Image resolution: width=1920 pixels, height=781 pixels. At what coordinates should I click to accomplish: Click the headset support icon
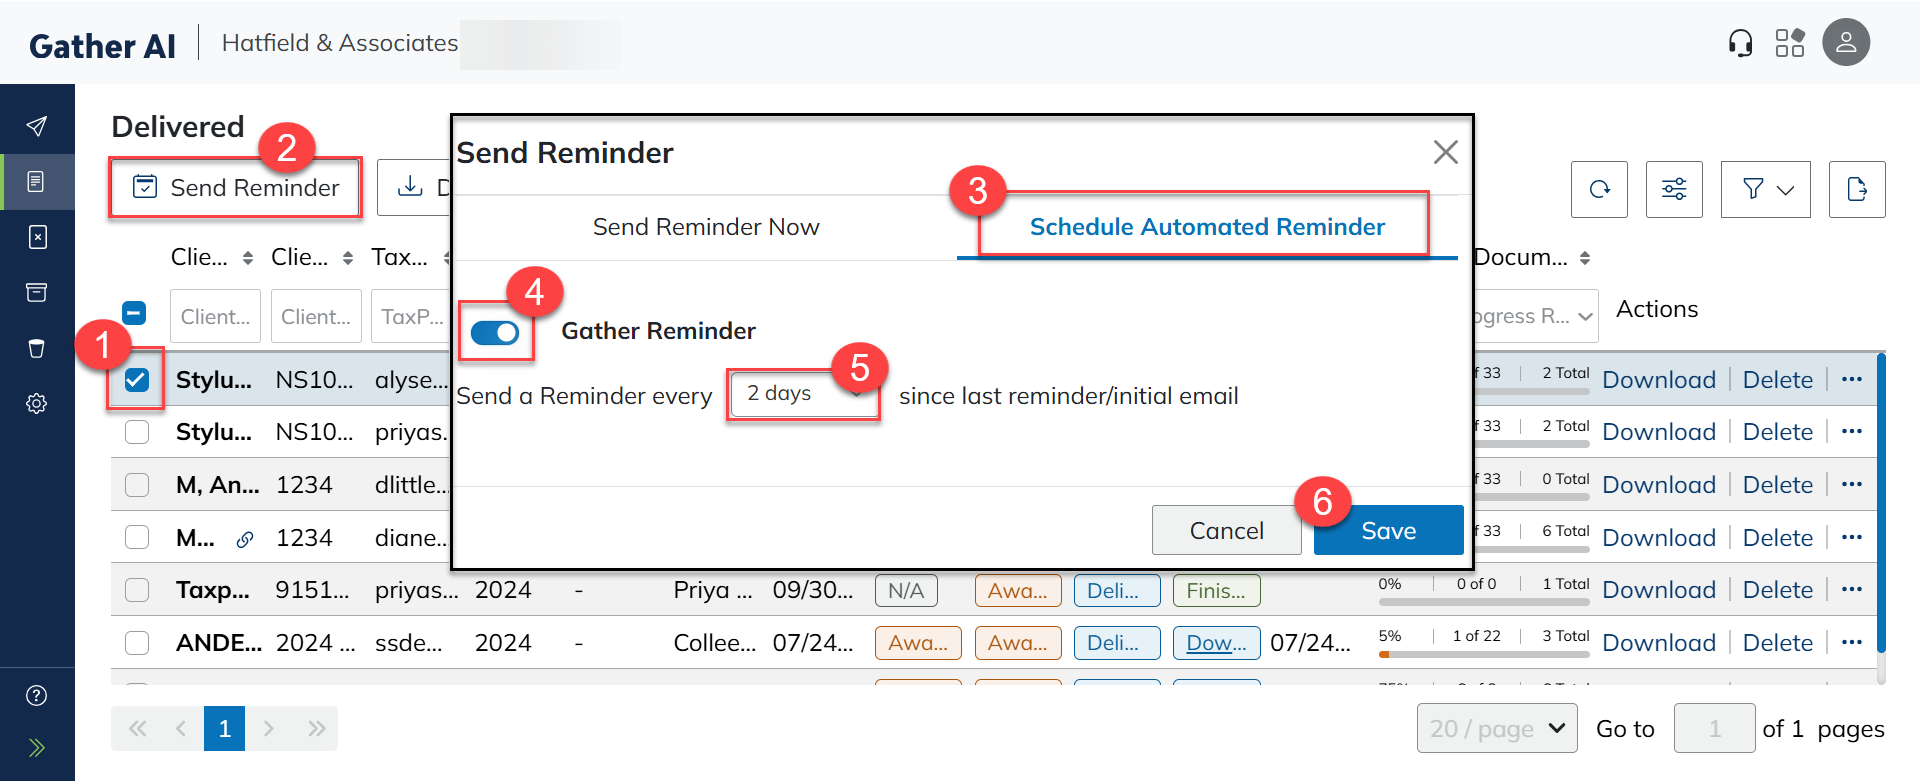tap(1740, 42)
